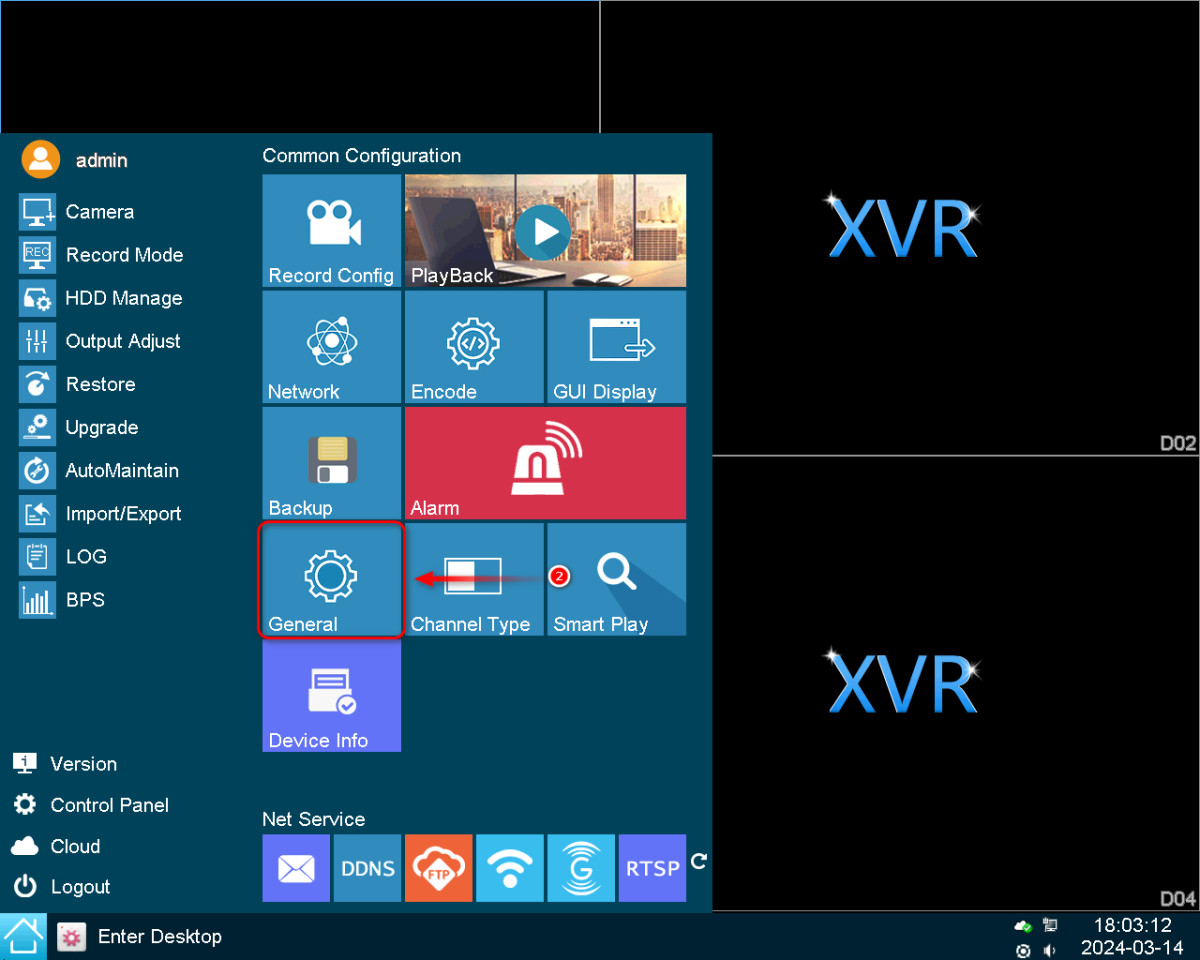Click the refresh arrow beside Net Service icons
This screenshot has height=960, width=1200.
coord(699,861)
